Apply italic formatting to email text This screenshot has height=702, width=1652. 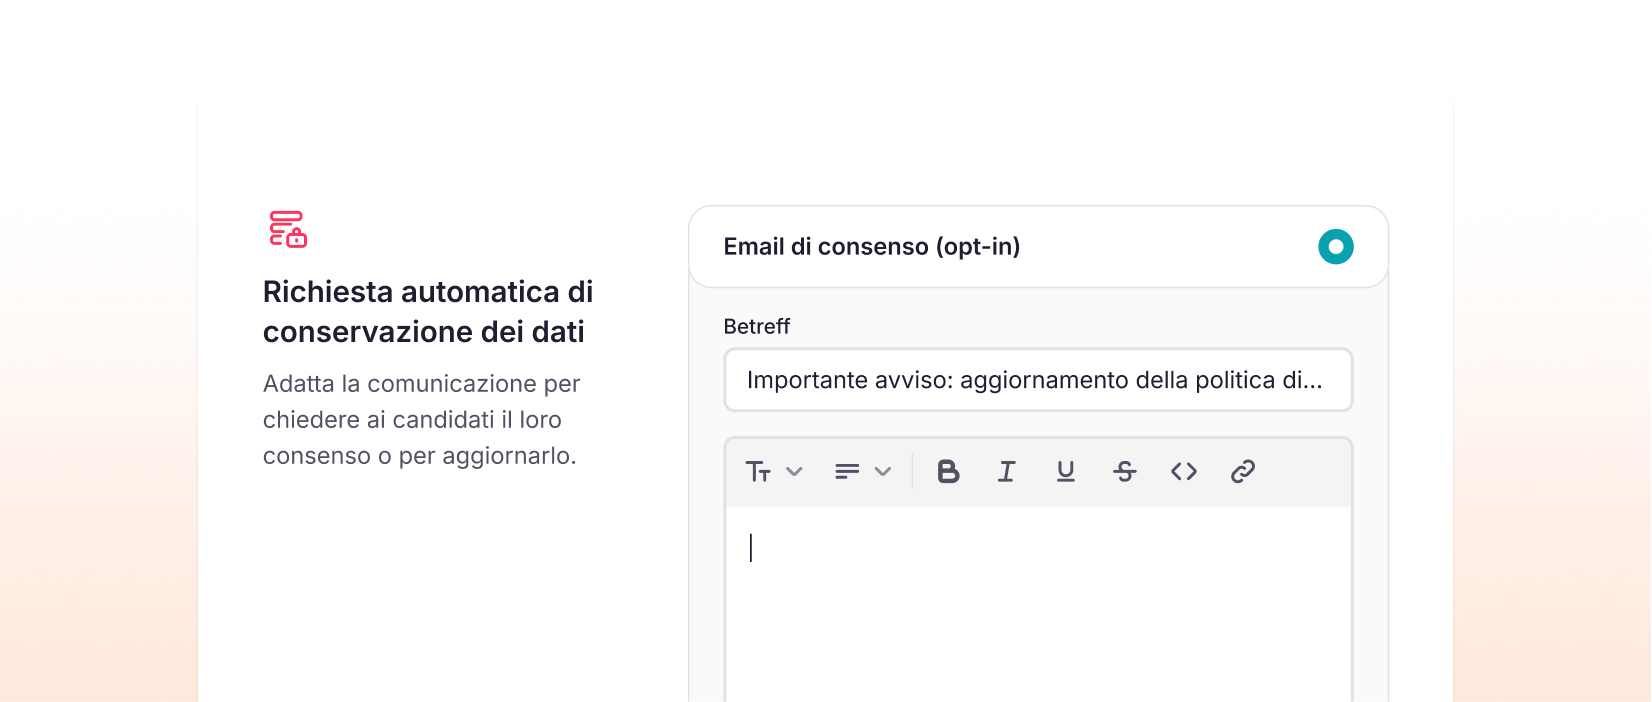pyautogui.click(x=1007, y=471)
